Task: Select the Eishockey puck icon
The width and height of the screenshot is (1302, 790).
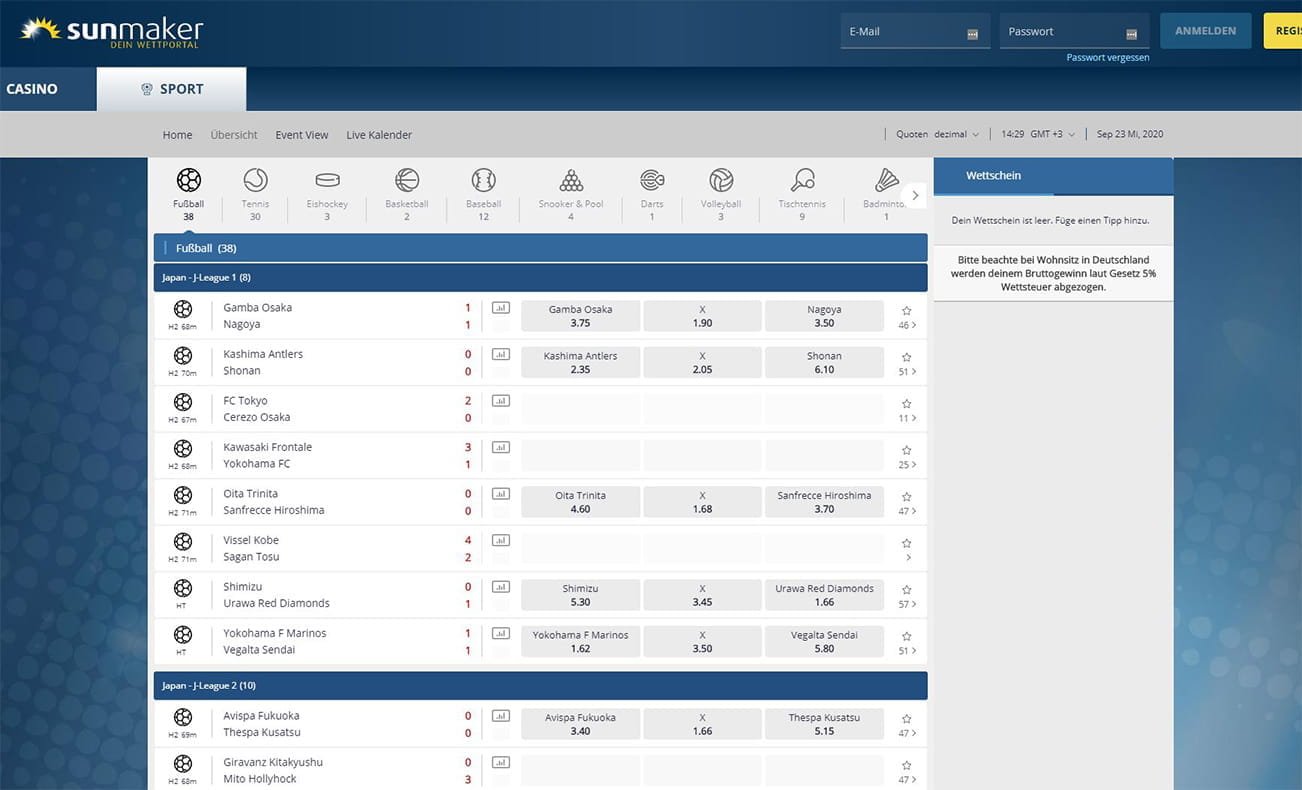Action: (327, 181)
